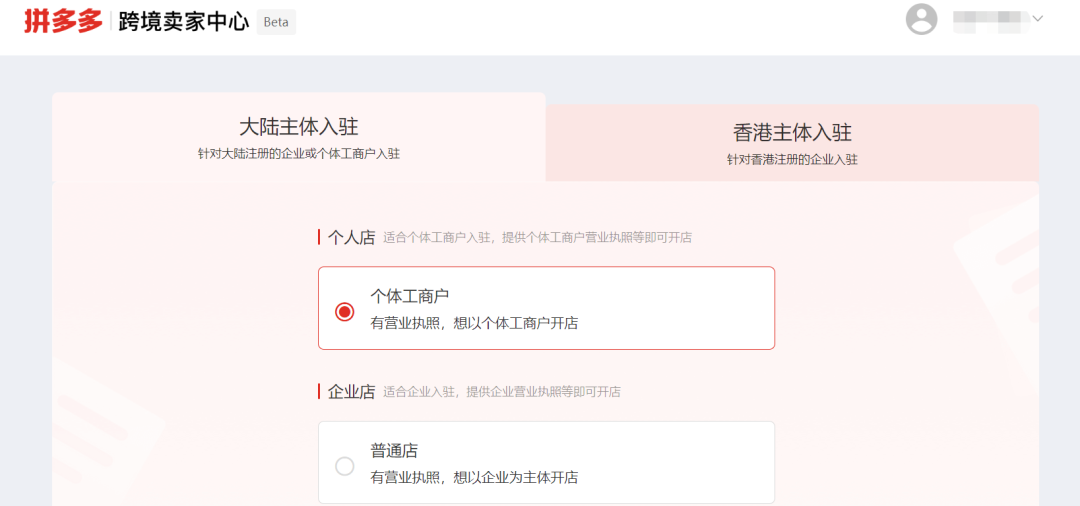This screenshot has width=1080, height=506.
Task: Click the Beta badge
Action: point(276,22)
